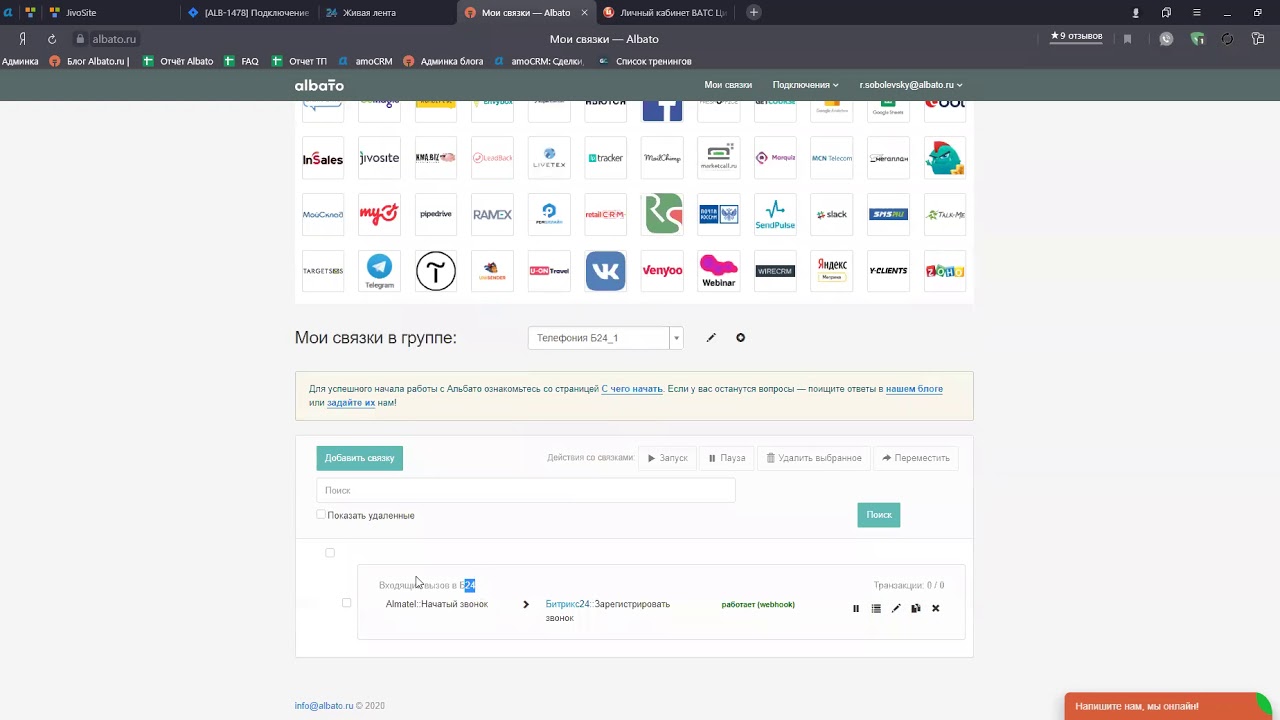
Task: Choose the LeadBack service tile
Action: (x=492, y=158)
